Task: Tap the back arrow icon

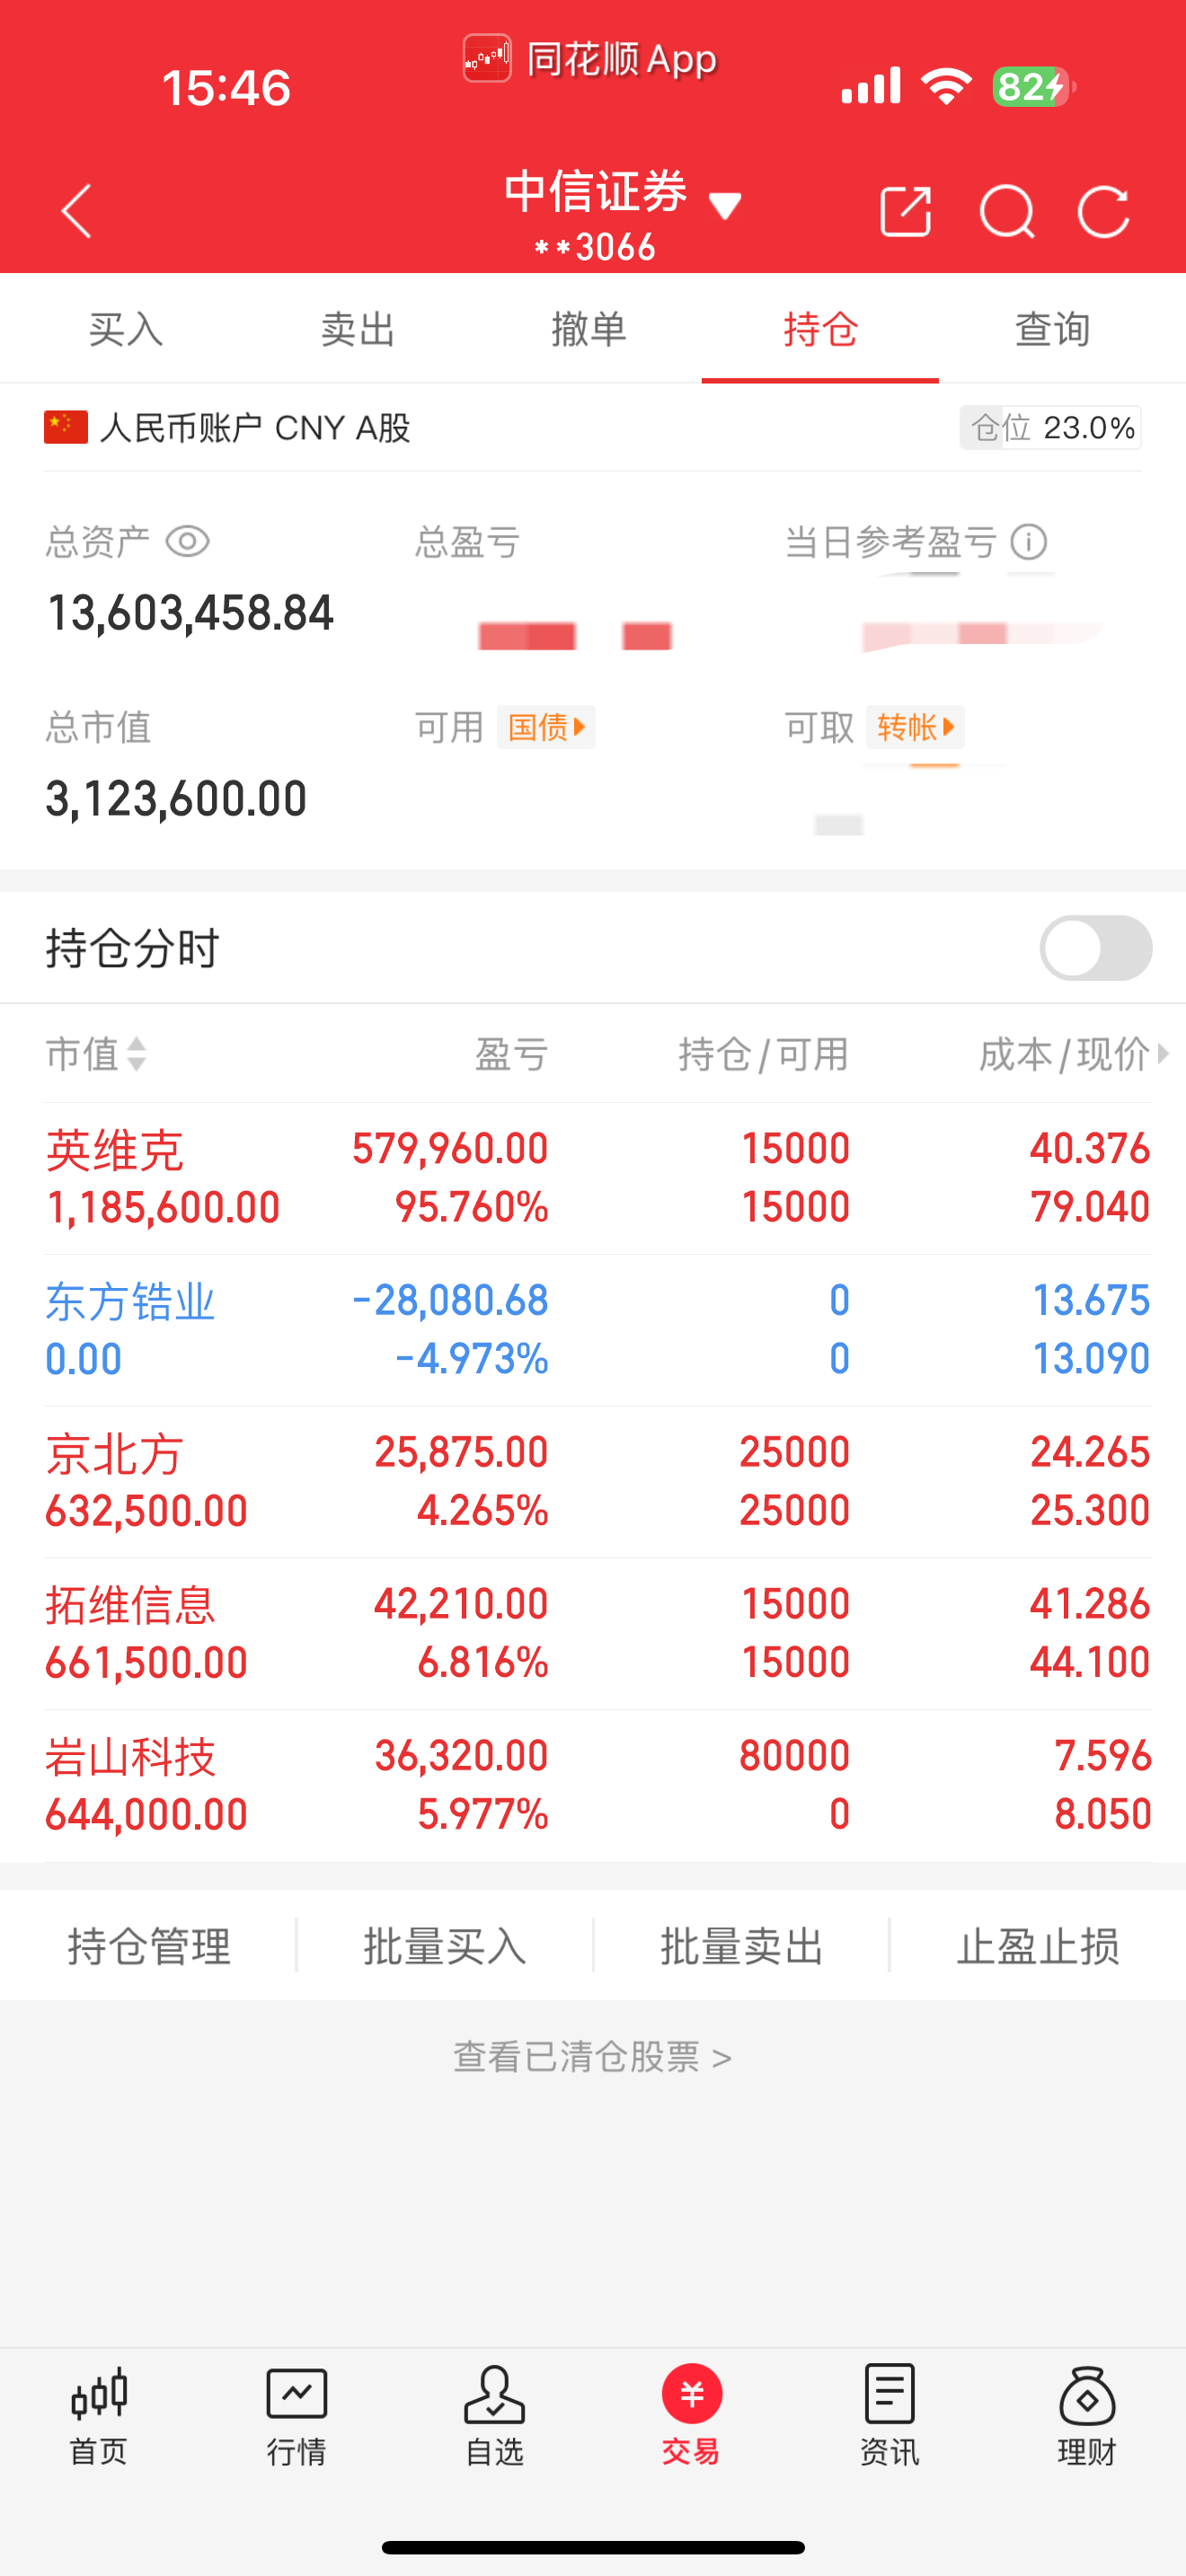Action: click(x=77, y=211)
